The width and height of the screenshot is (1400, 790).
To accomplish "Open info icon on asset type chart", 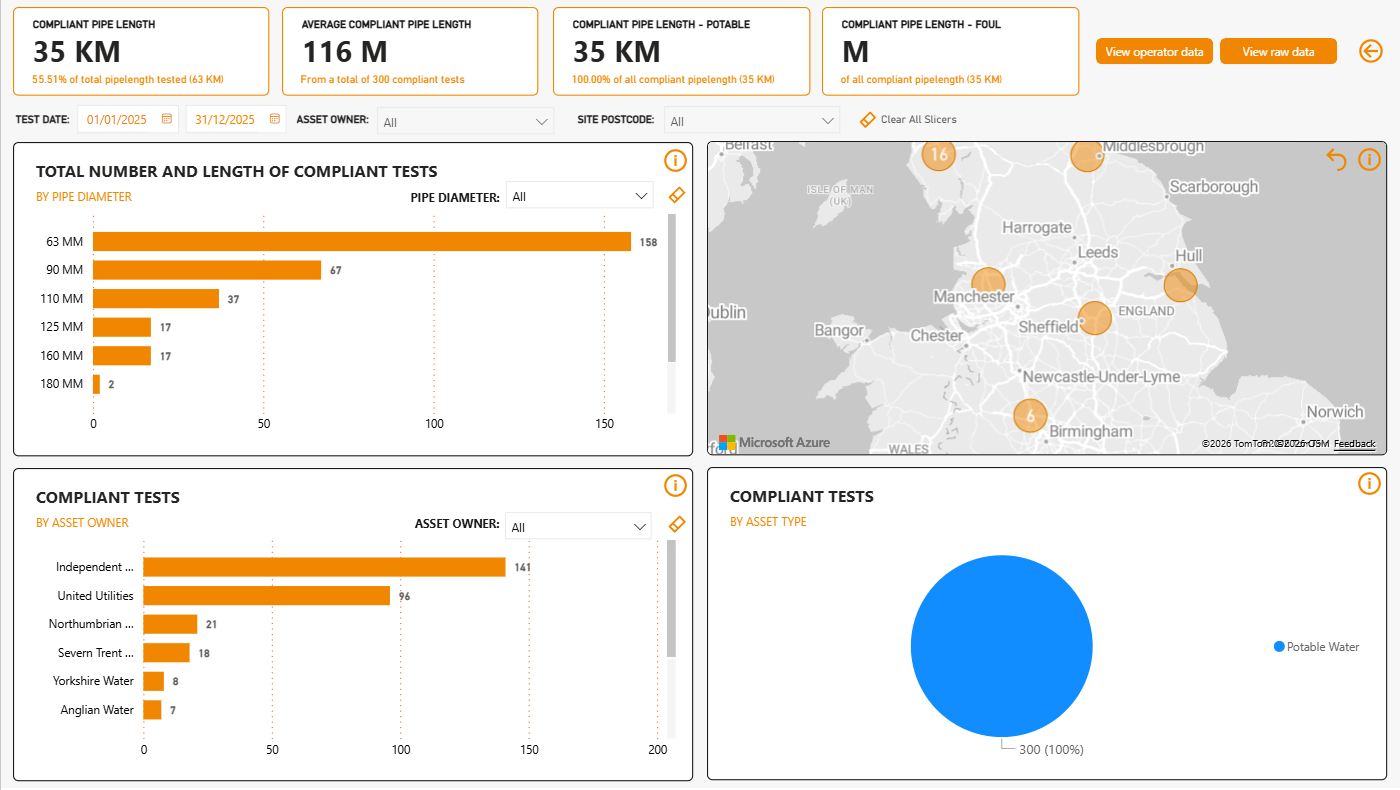I will click(x=1369, y=484).
